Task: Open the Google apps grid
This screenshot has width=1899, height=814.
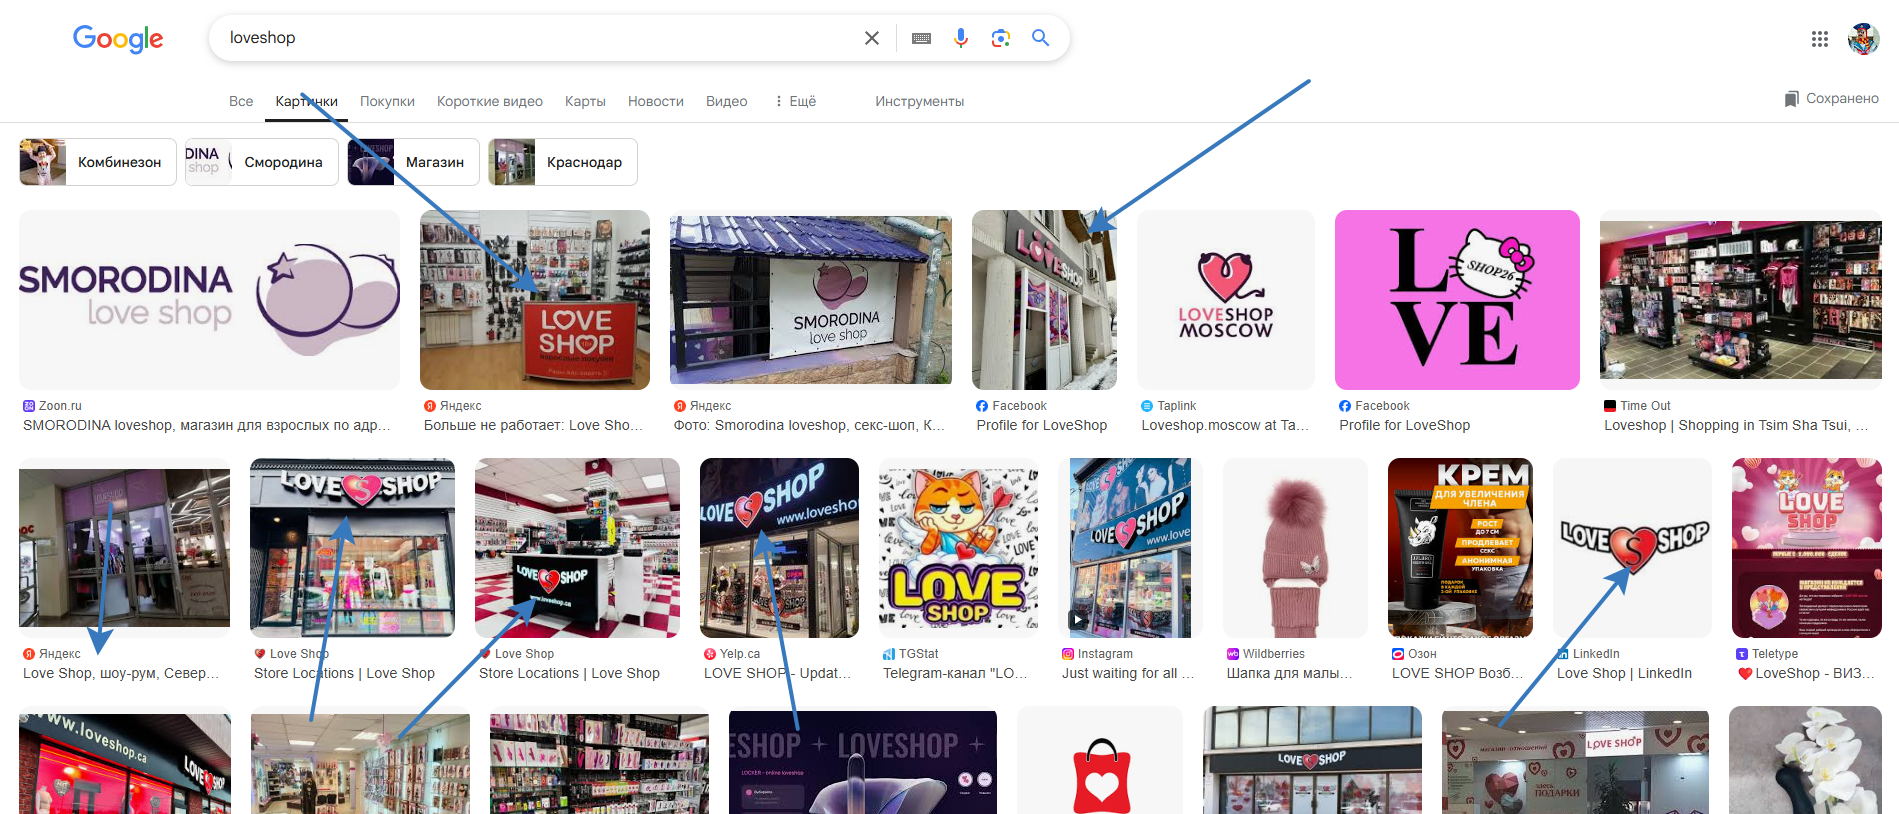Action: pos(1820,39)
